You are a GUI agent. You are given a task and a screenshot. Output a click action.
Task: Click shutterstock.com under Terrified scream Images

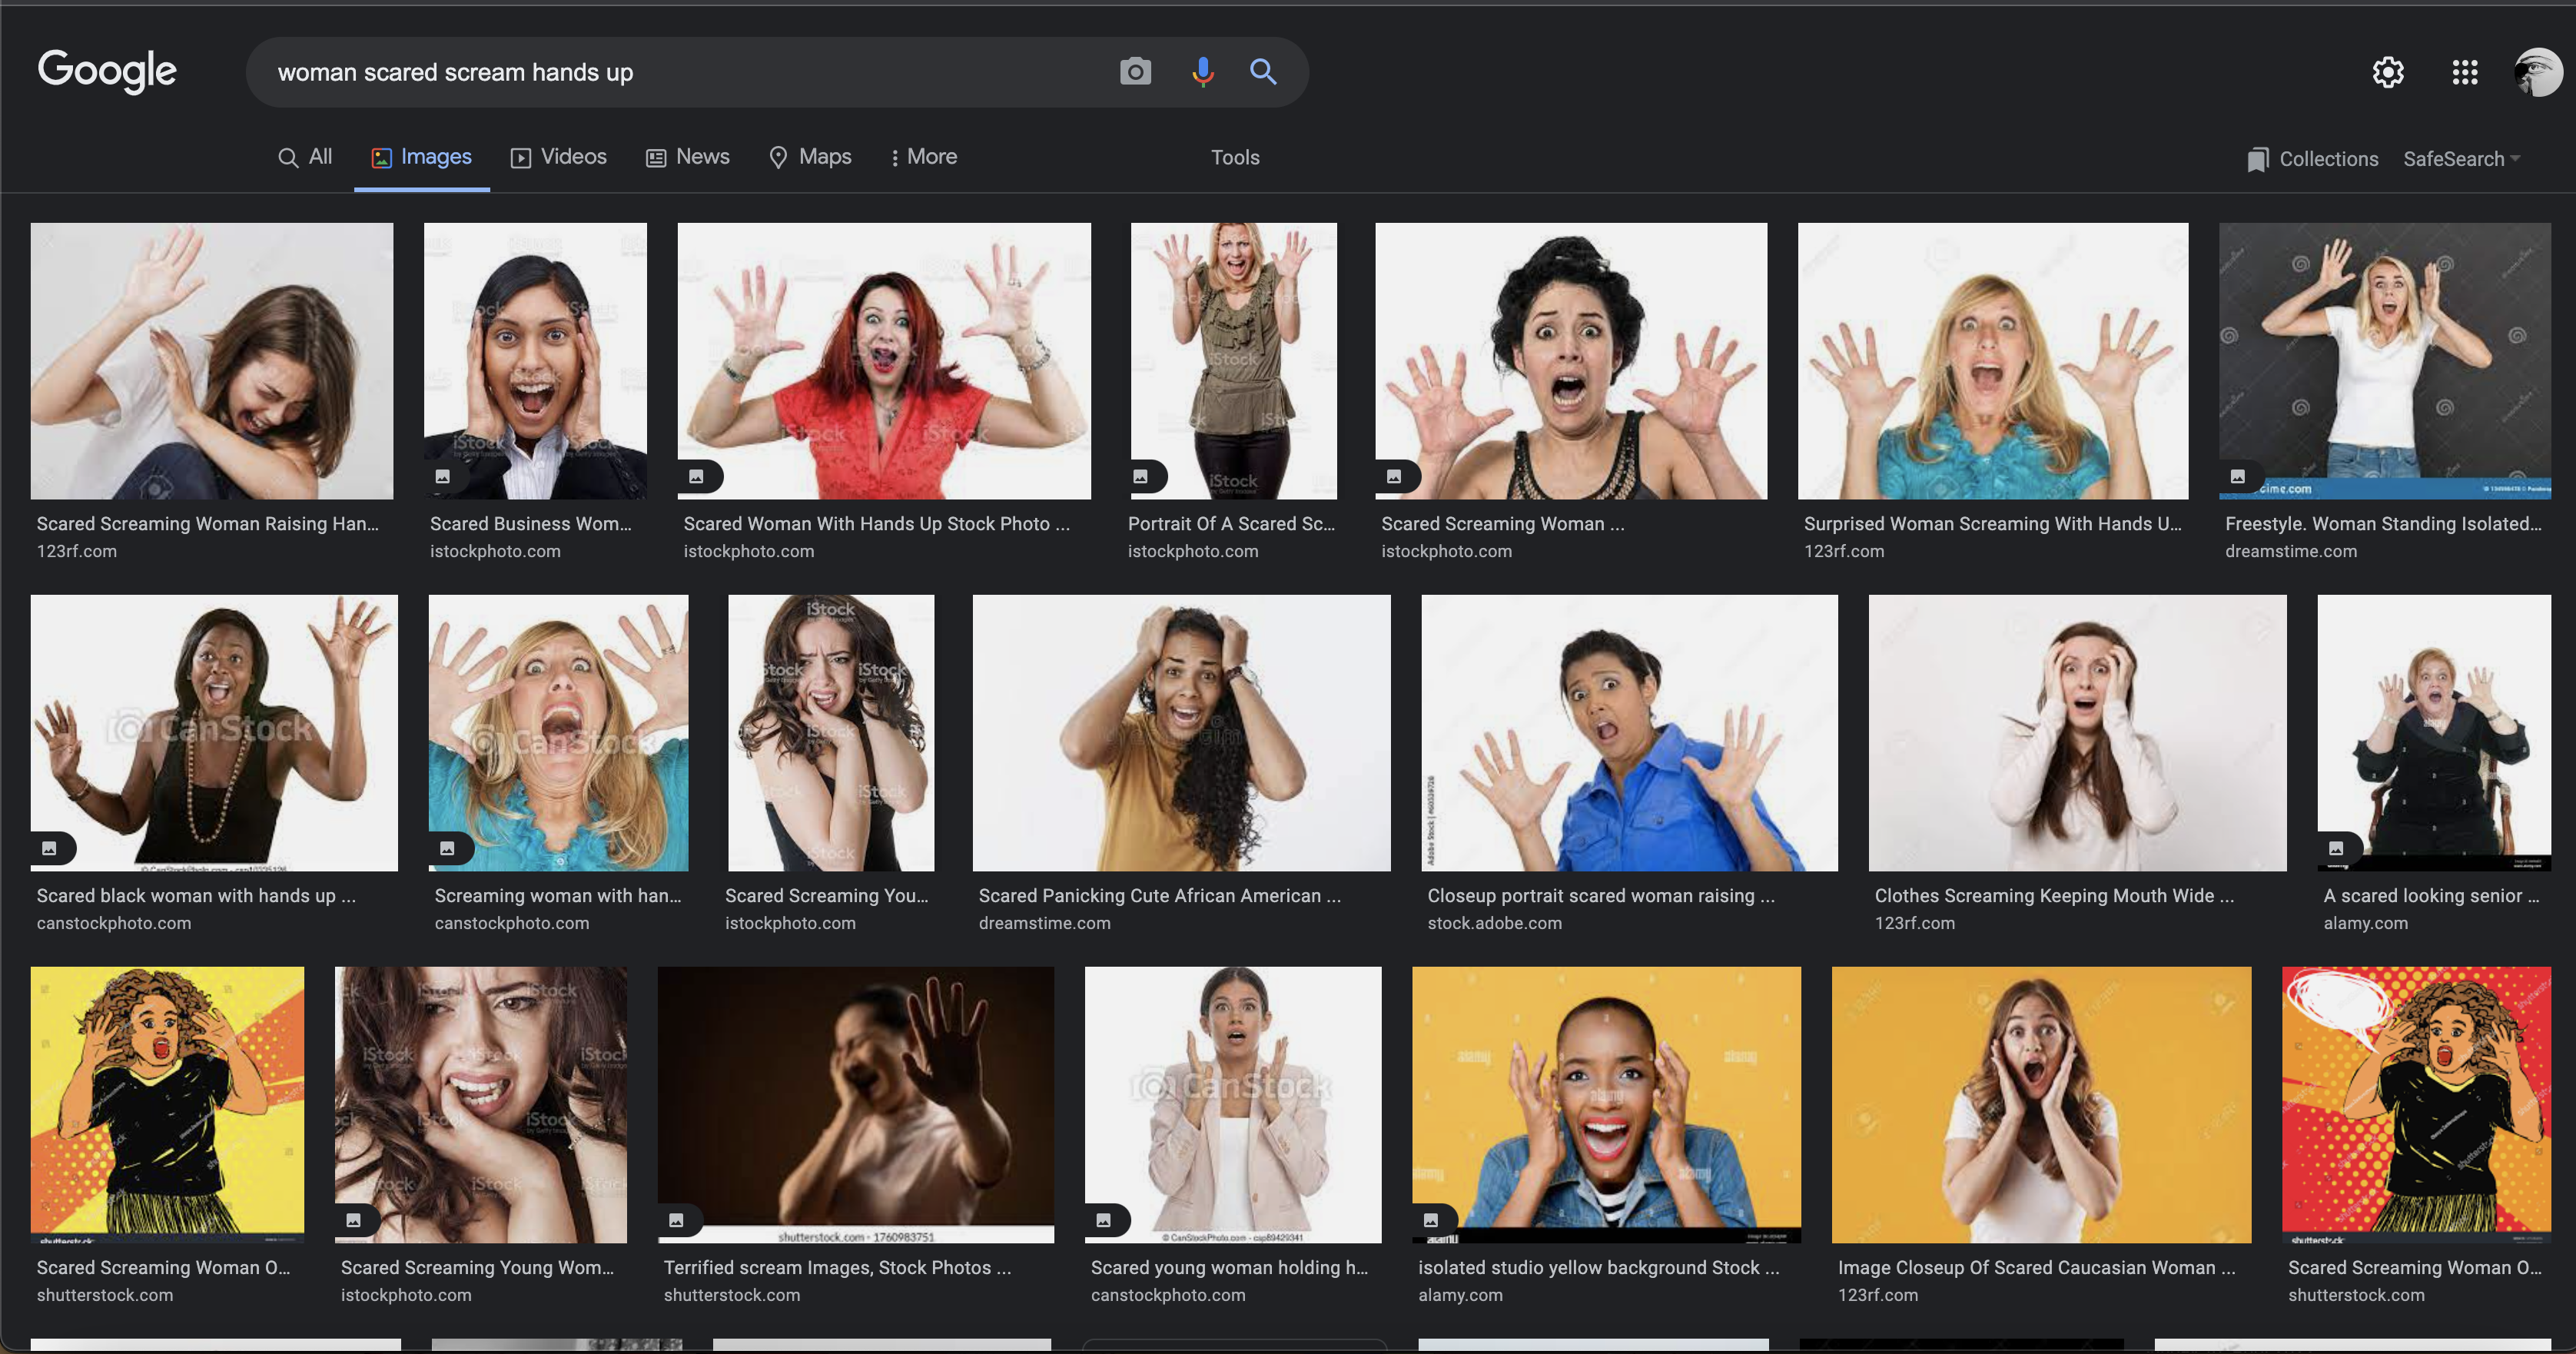click(x=731, y=1295)
